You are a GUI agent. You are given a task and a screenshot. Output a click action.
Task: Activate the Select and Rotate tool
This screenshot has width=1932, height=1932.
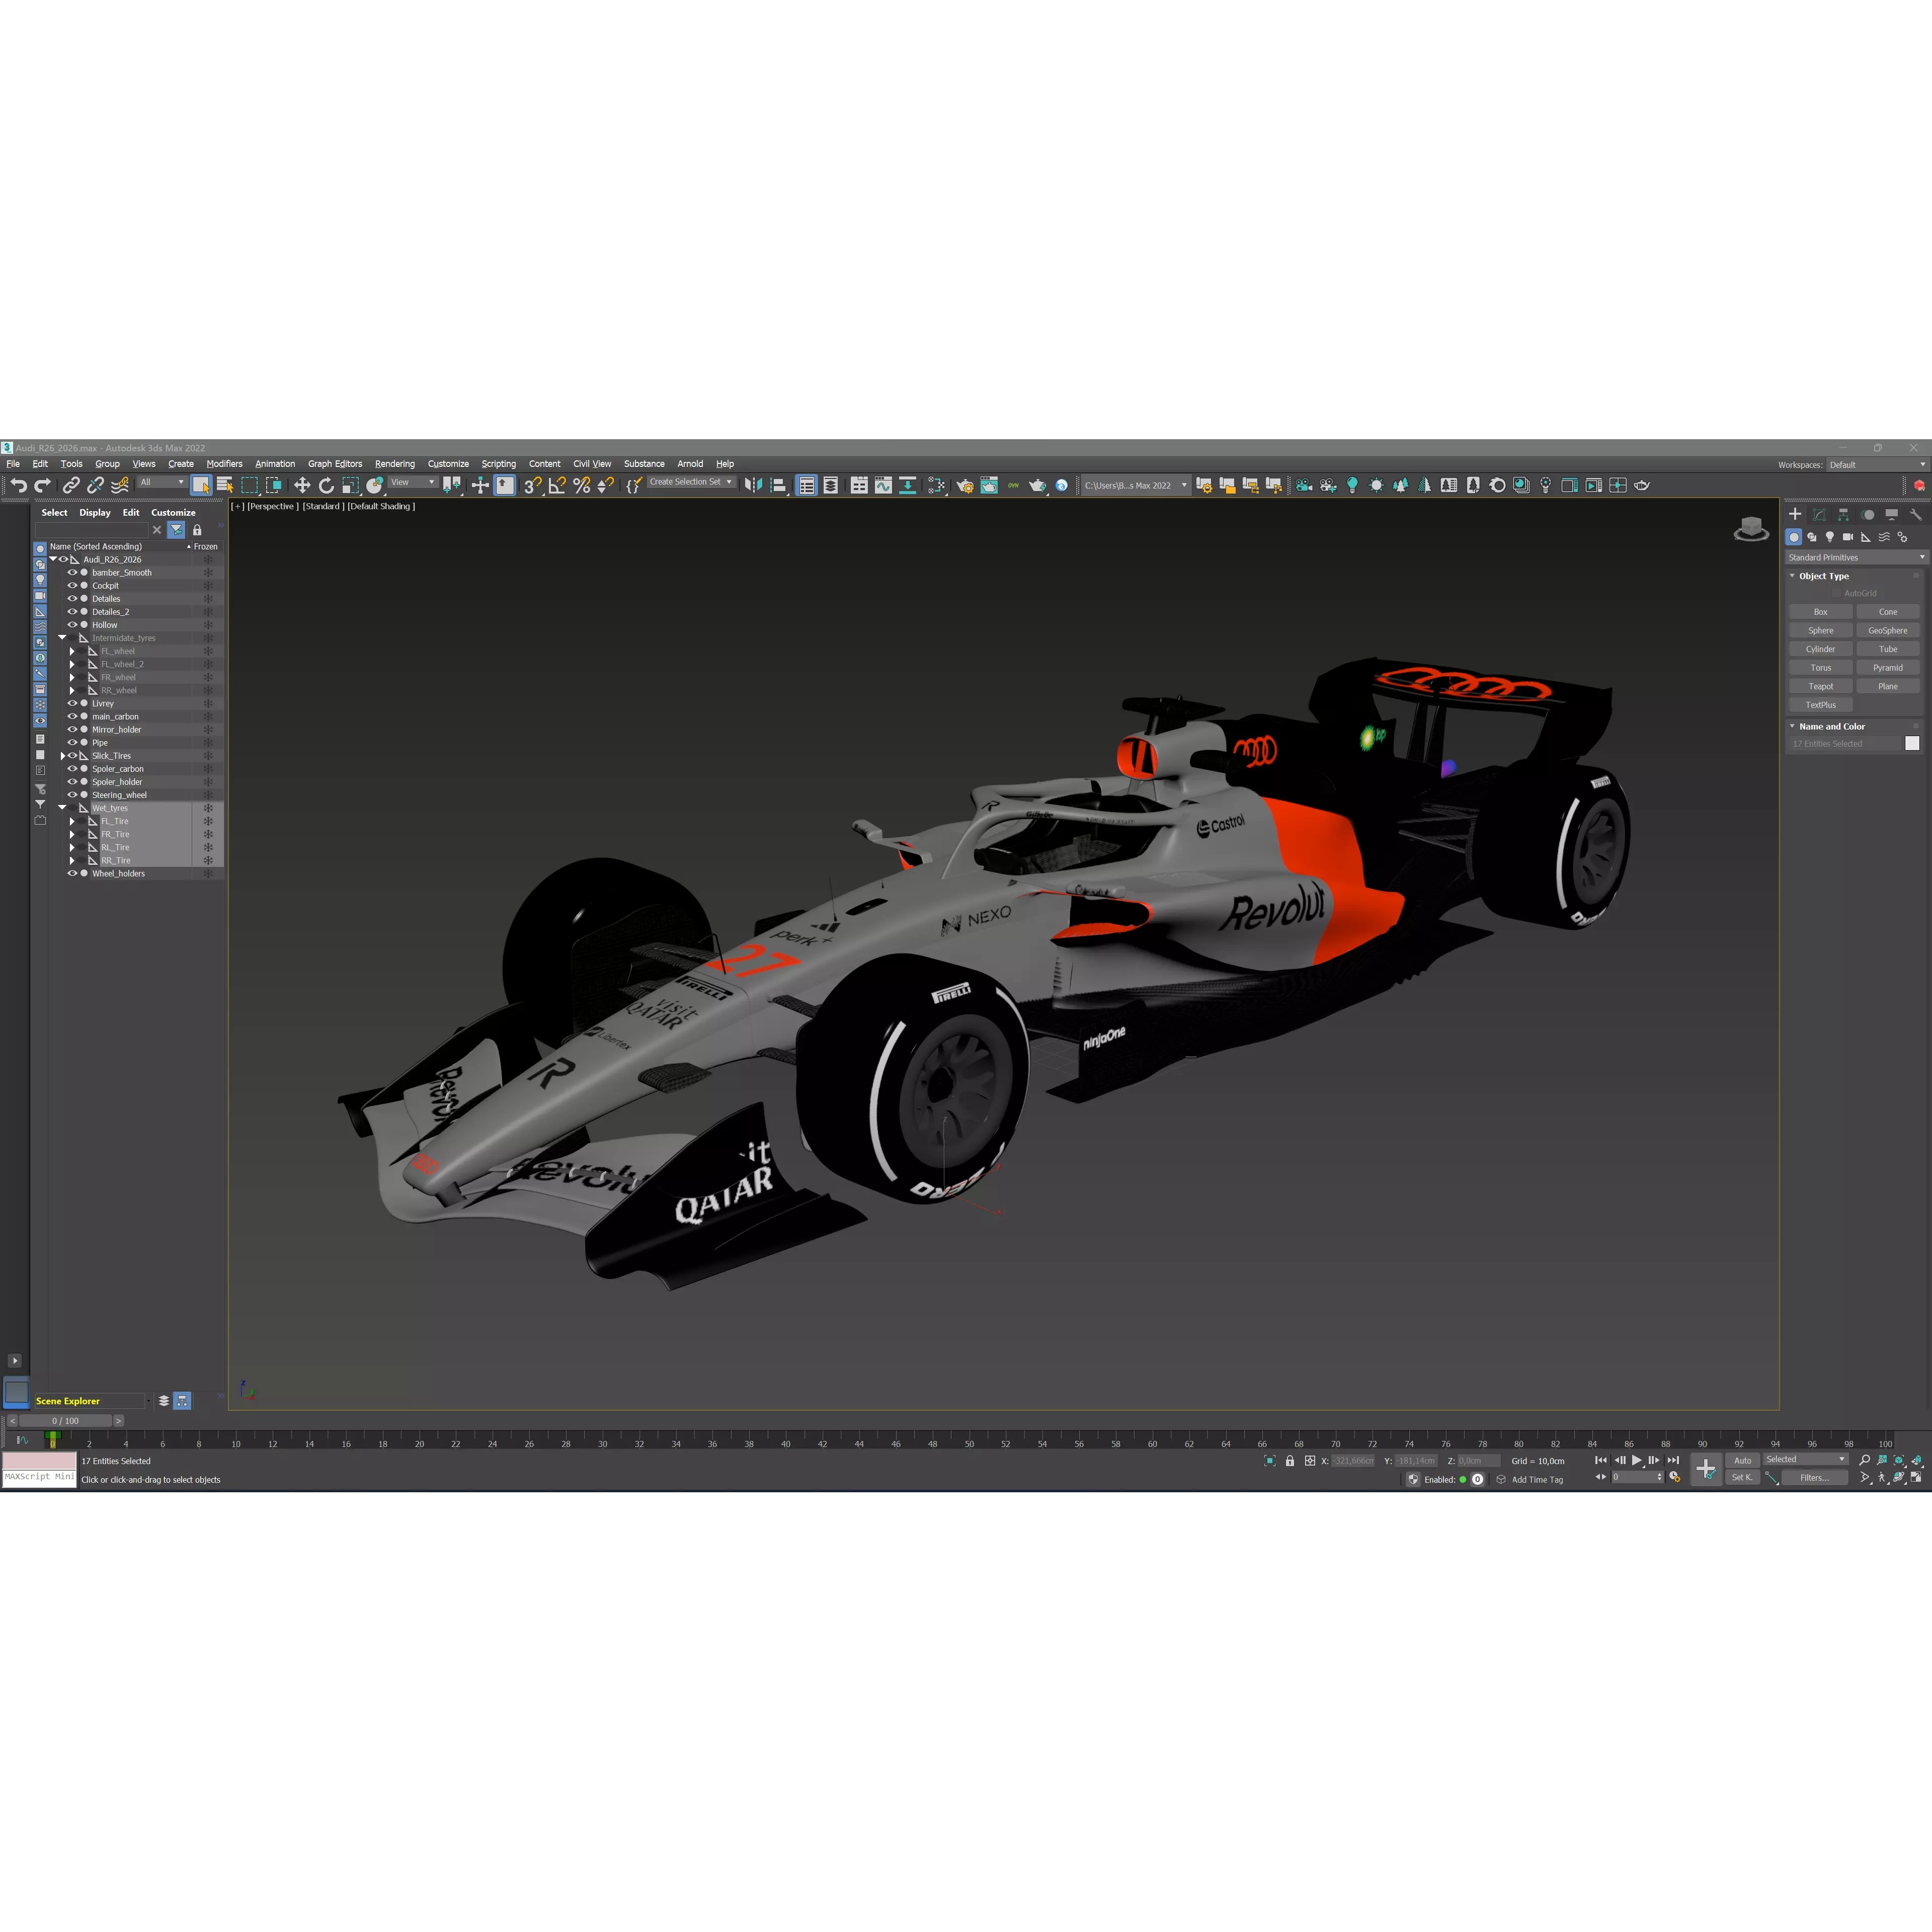point(327,485)
